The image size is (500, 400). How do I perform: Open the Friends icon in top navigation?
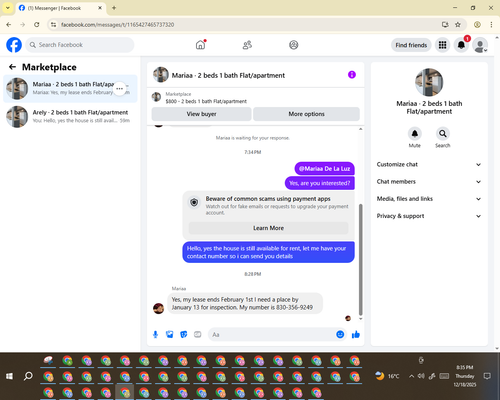tap(247, 45)
